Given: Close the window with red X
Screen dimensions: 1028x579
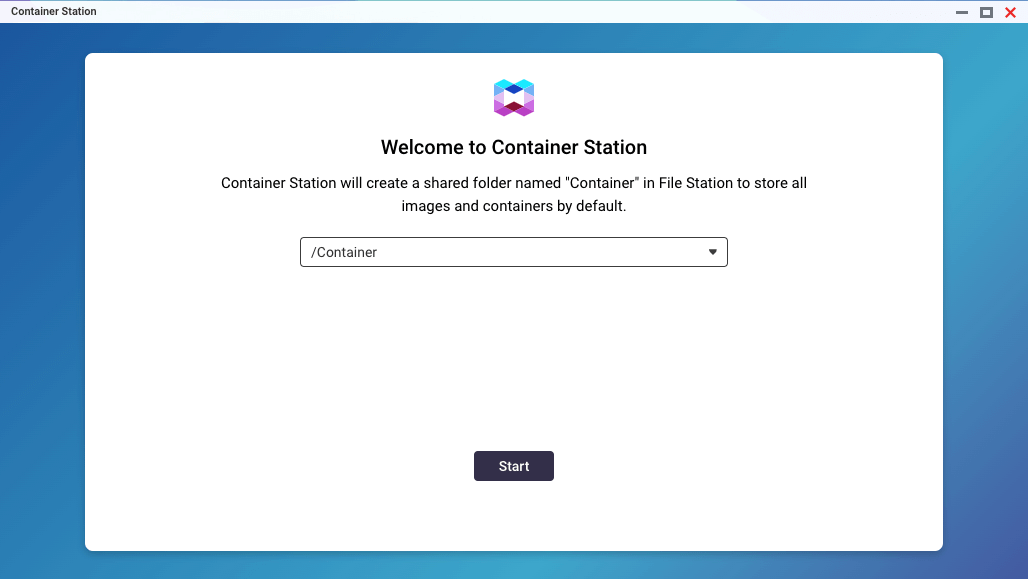Looking at the screenshot, I should [1010, 12].
